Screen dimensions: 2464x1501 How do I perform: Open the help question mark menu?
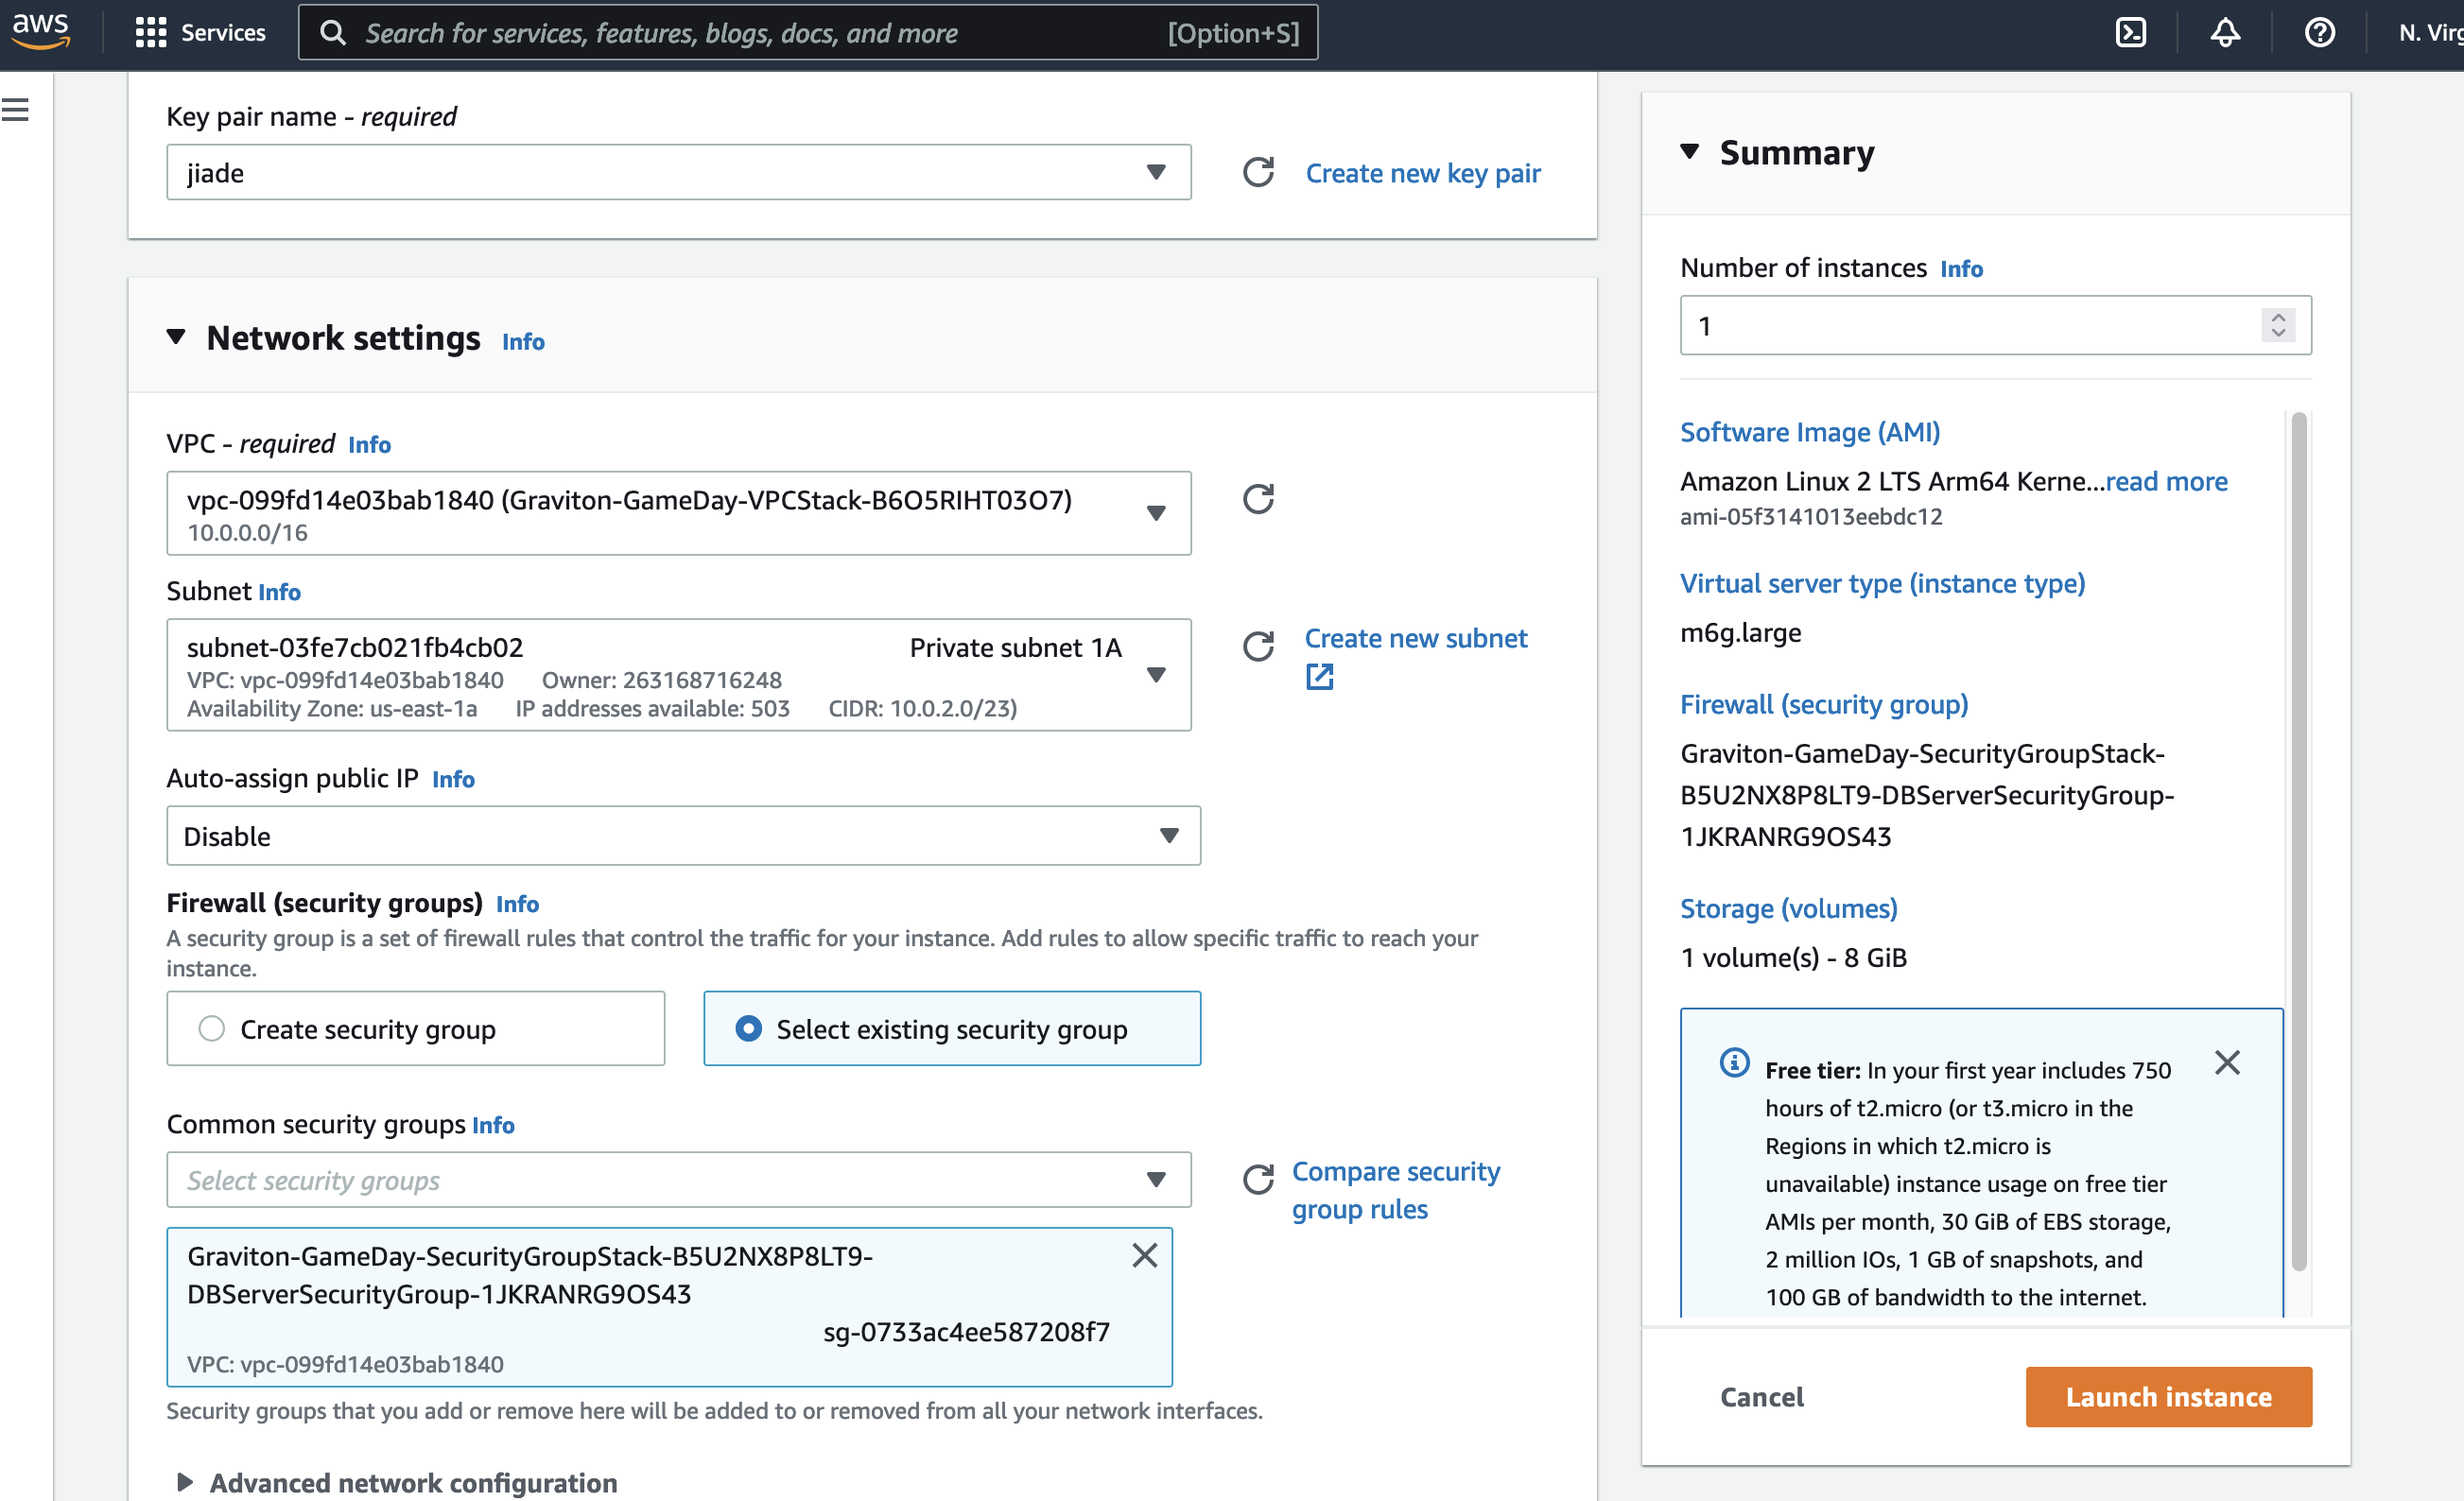pyautogui.click(x=2319, y=33)
